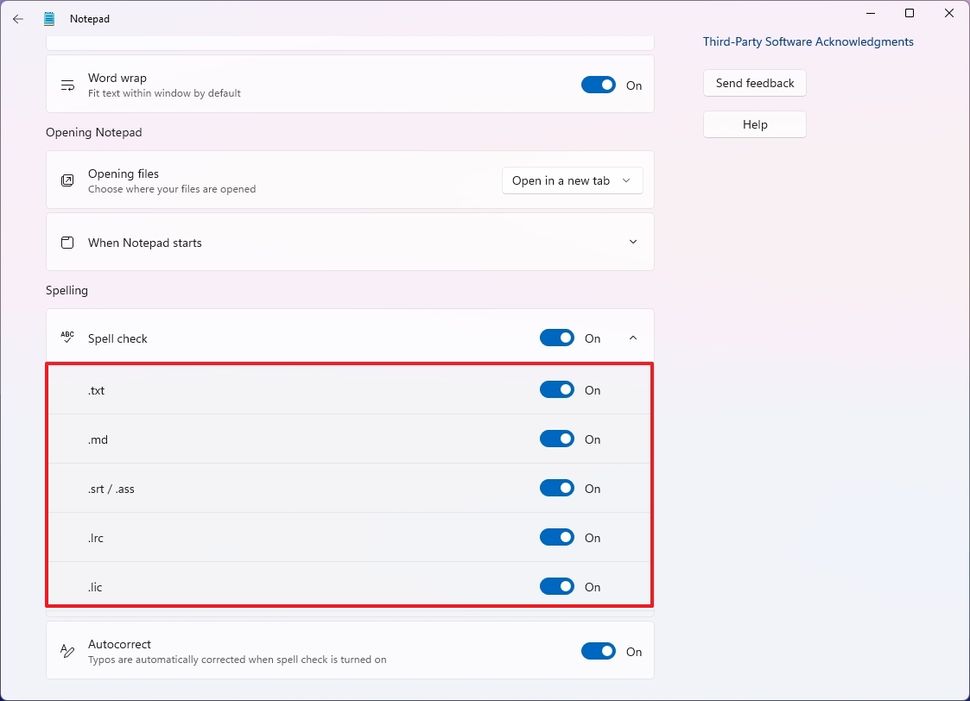Image resolution: width=970 pixels, height=701 pixels.
Task: Click the Autocorrect pen icon
Action: [x=67, y=649]
